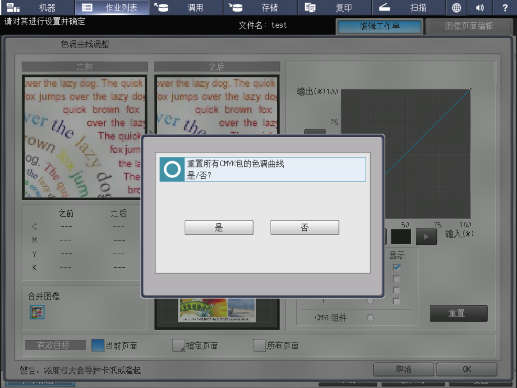The height and width of the screenshot is (388, 517).
Task: Open the 复印 copy tab
Action: pyautogui.click(x=334, y=7)
